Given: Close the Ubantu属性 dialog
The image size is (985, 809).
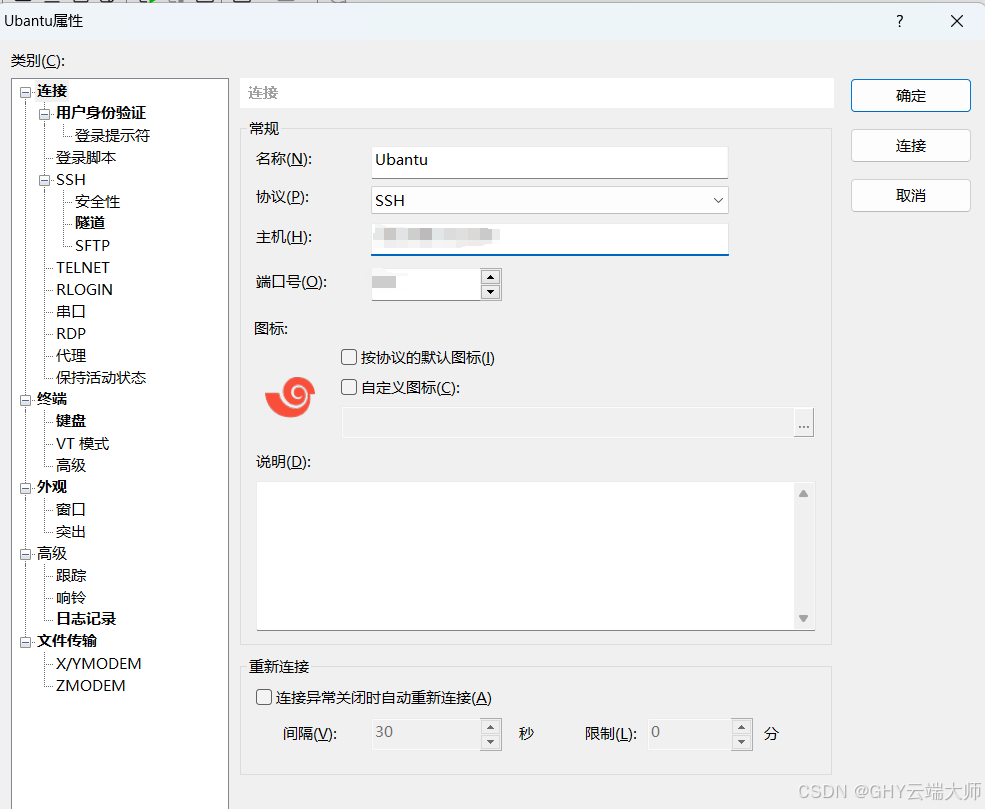Looking at the screenshot, I should point(957,21).
